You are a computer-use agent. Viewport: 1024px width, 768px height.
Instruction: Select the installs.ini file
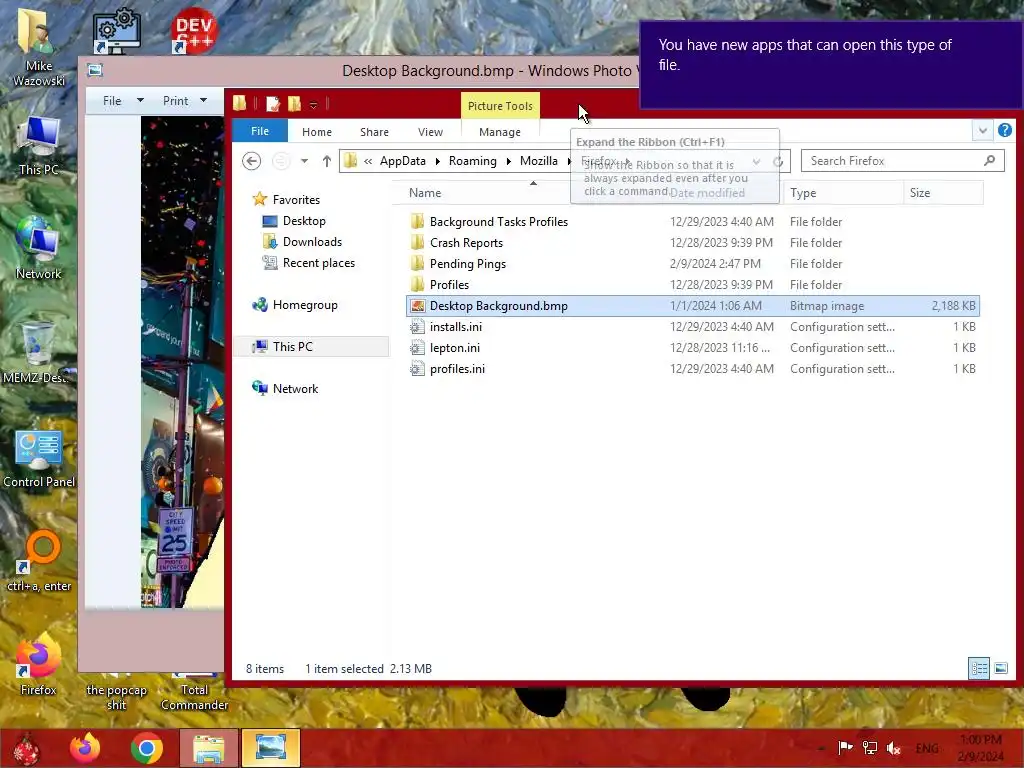pyautogui.click(x=693, y=327)
